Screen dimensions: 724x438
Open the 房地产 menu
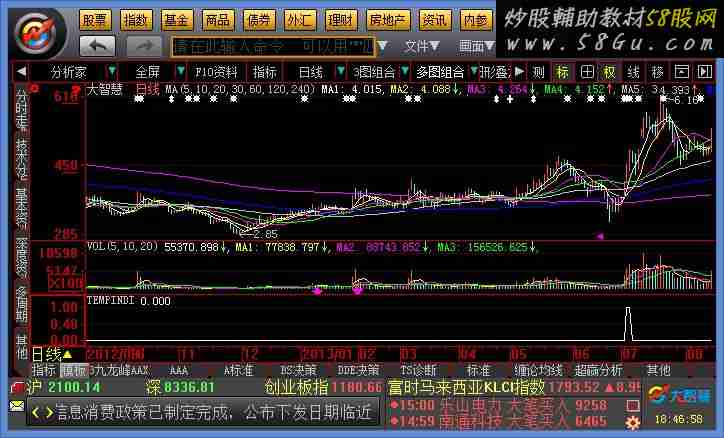[x=388, y=20]
